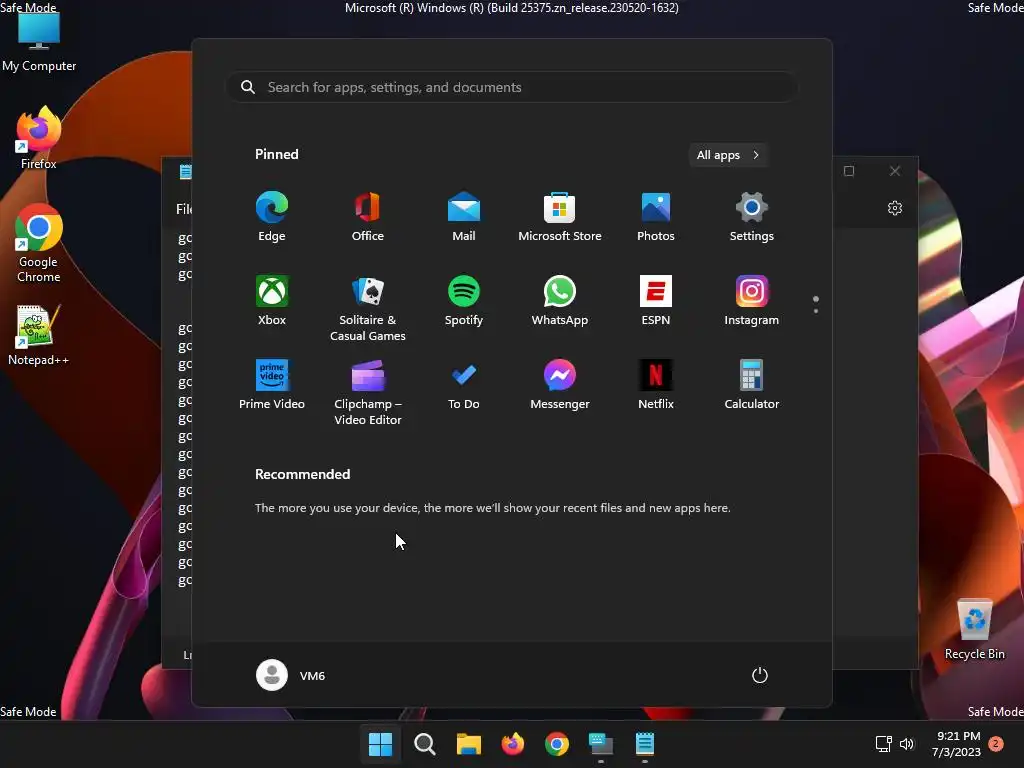Select the Notepad++ desktop shortcut
Image resolution: width=1024 pixels, height=768 pixels.
[x=39, y=335]
